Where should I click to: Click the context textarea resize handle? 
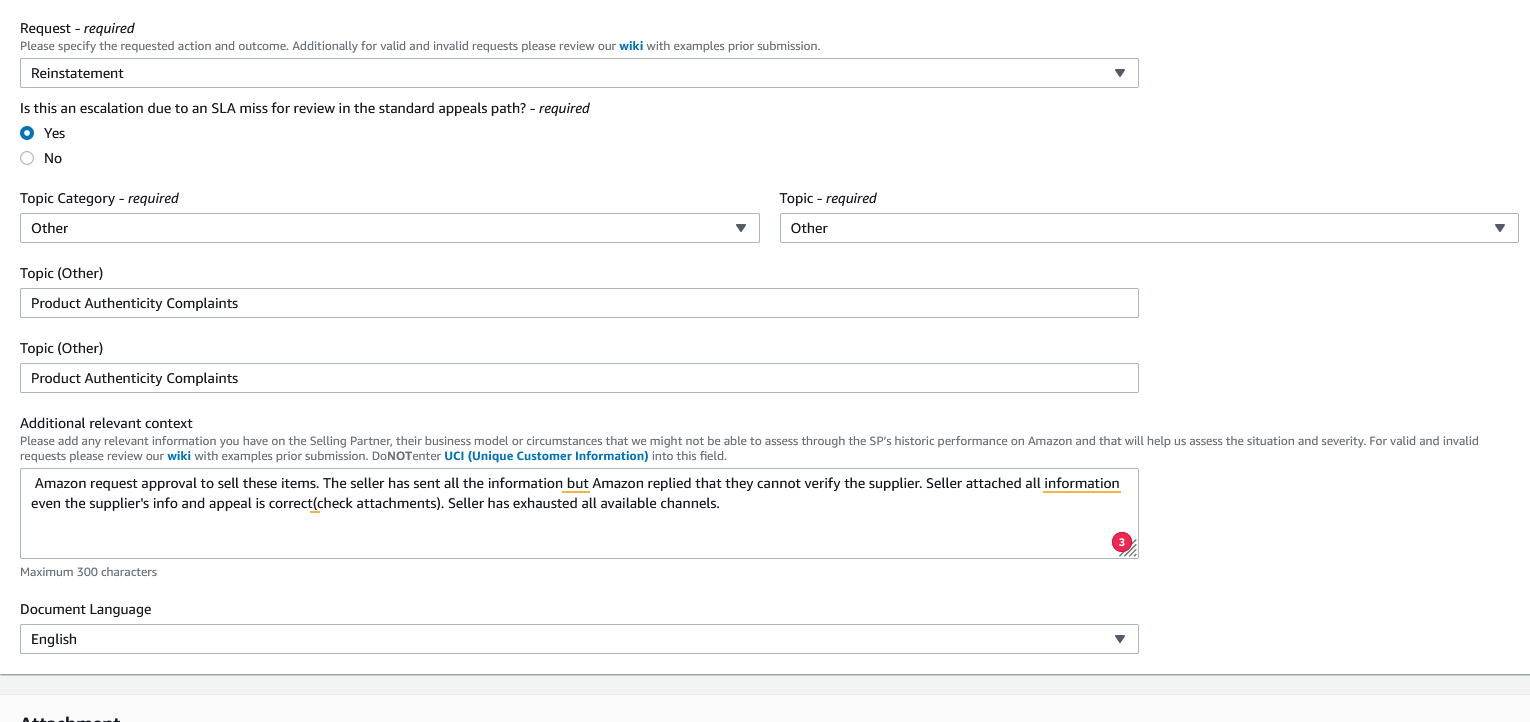(x=1131, y=550)
